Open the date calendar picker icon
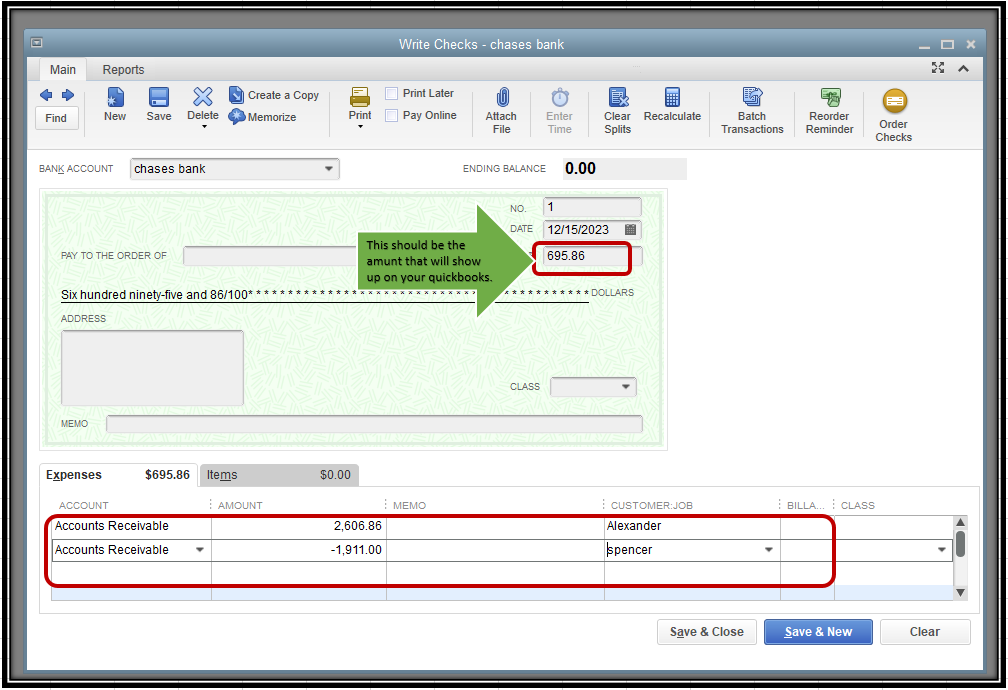1008x690 pixels. 630,230
